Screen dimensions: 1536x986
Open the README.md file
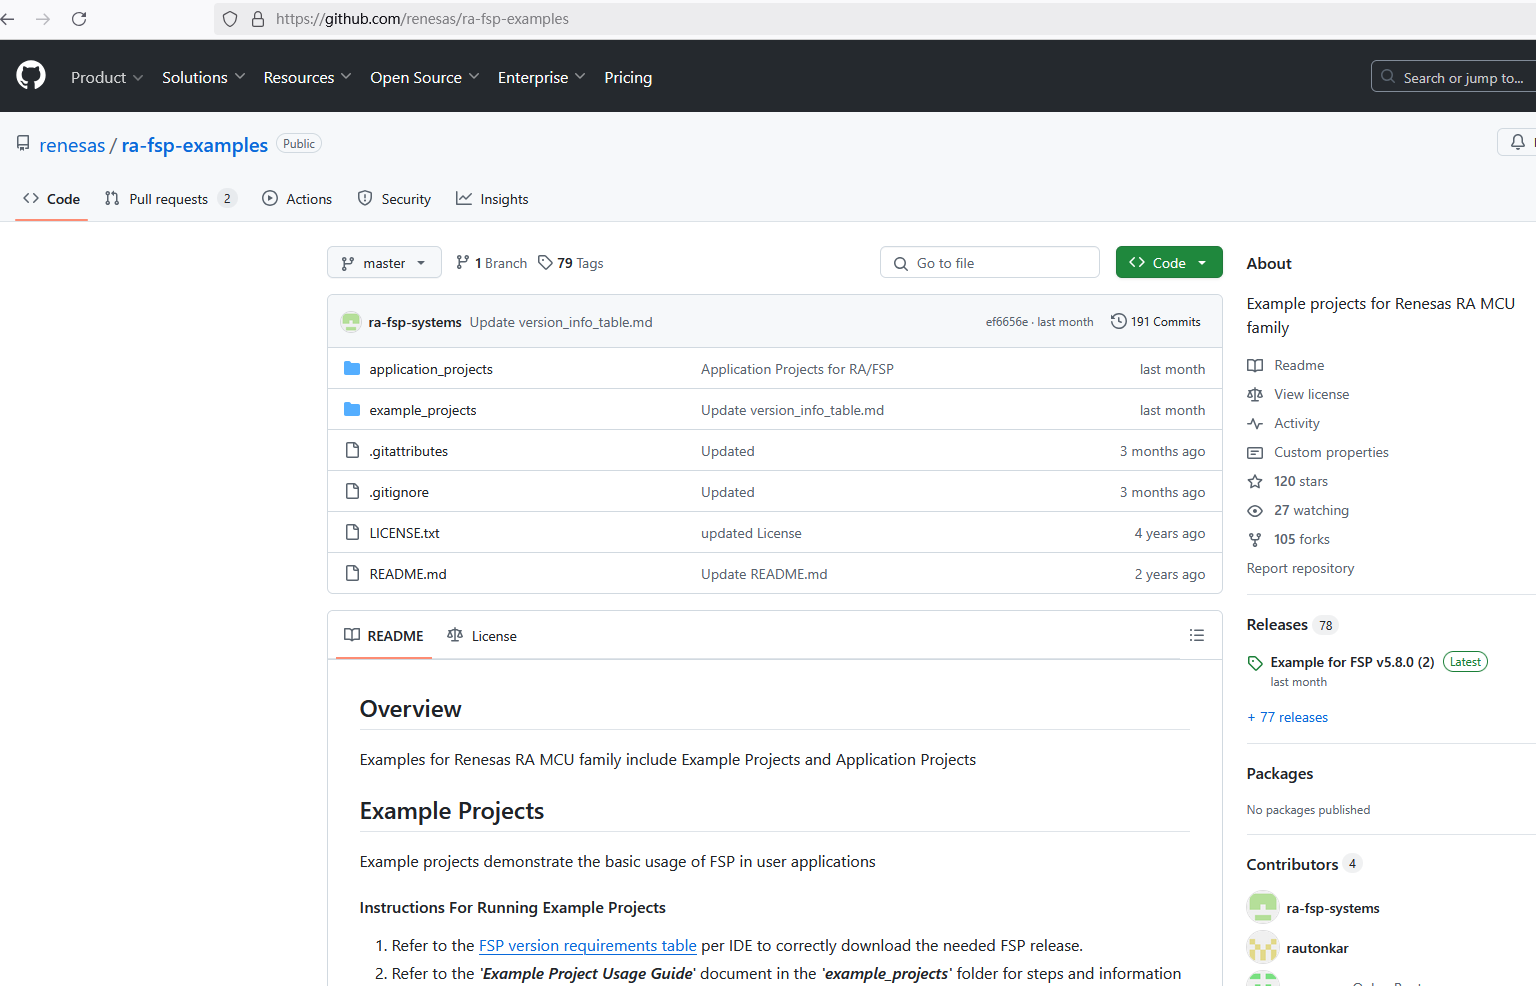[408, 574]
